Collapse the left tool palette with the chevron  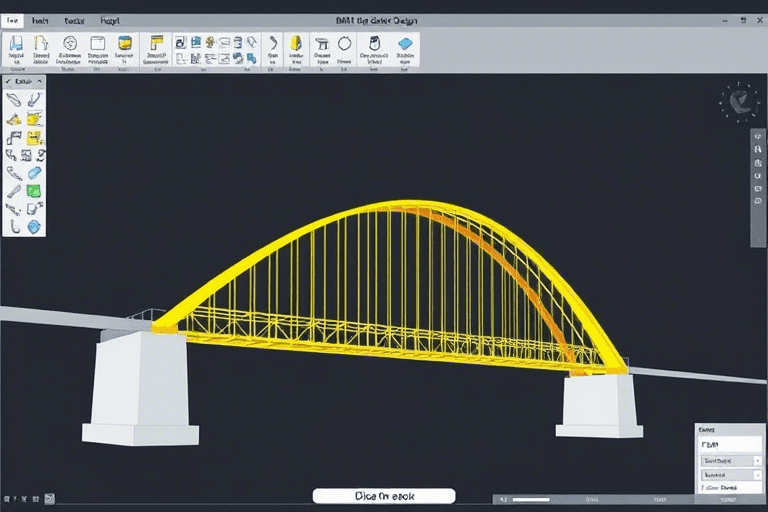[40, 81]
